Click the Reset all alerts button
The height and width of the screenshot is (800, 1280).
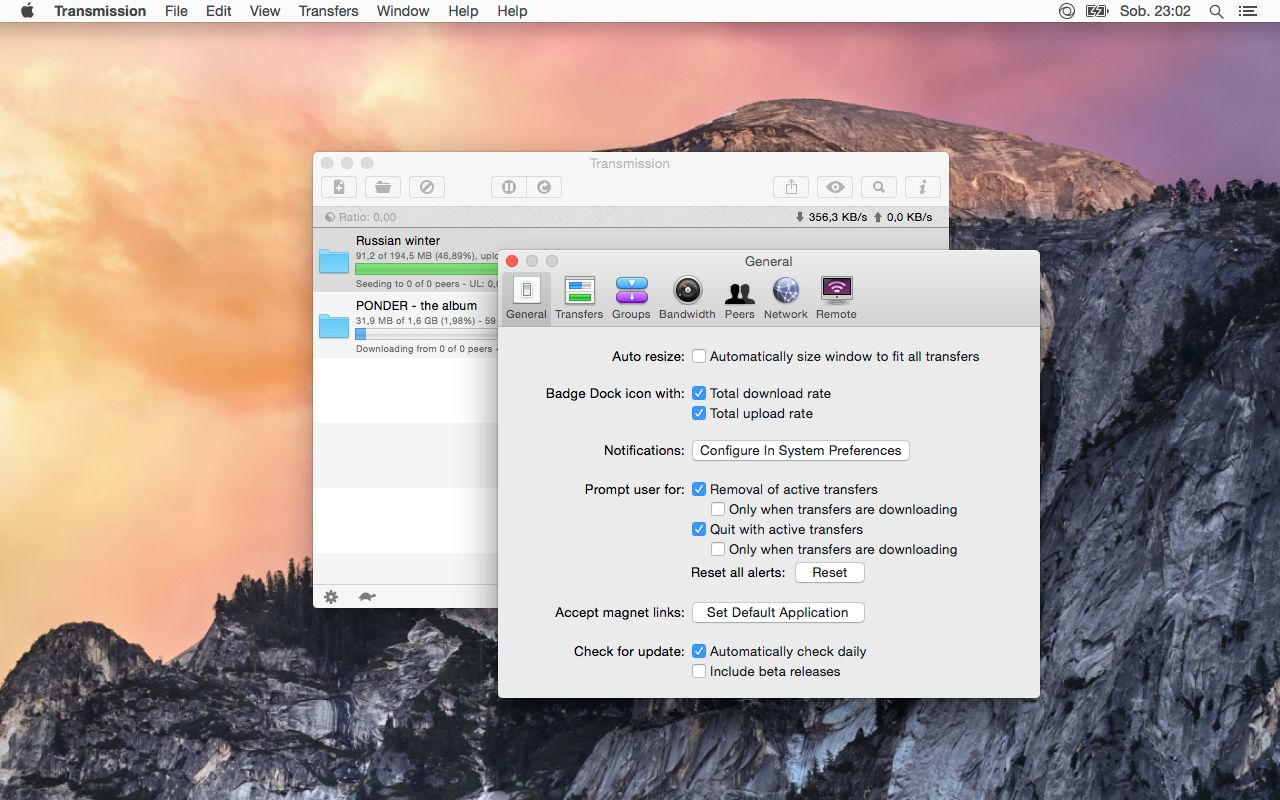(x=830, y=573)
